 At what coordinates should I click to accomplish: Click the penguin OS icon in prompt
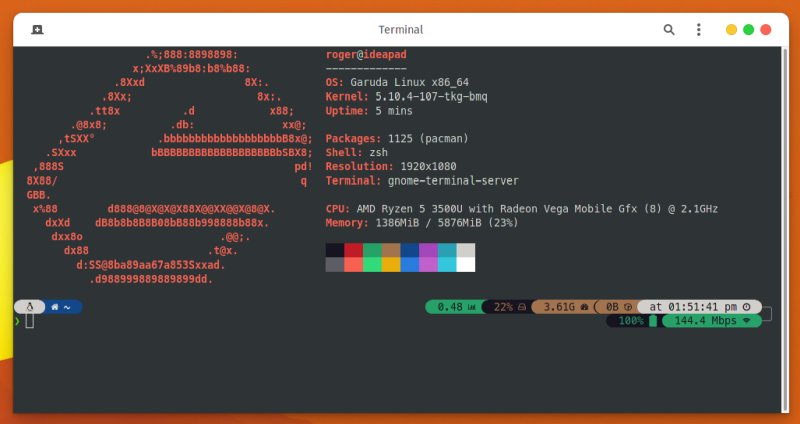(30, 307)
